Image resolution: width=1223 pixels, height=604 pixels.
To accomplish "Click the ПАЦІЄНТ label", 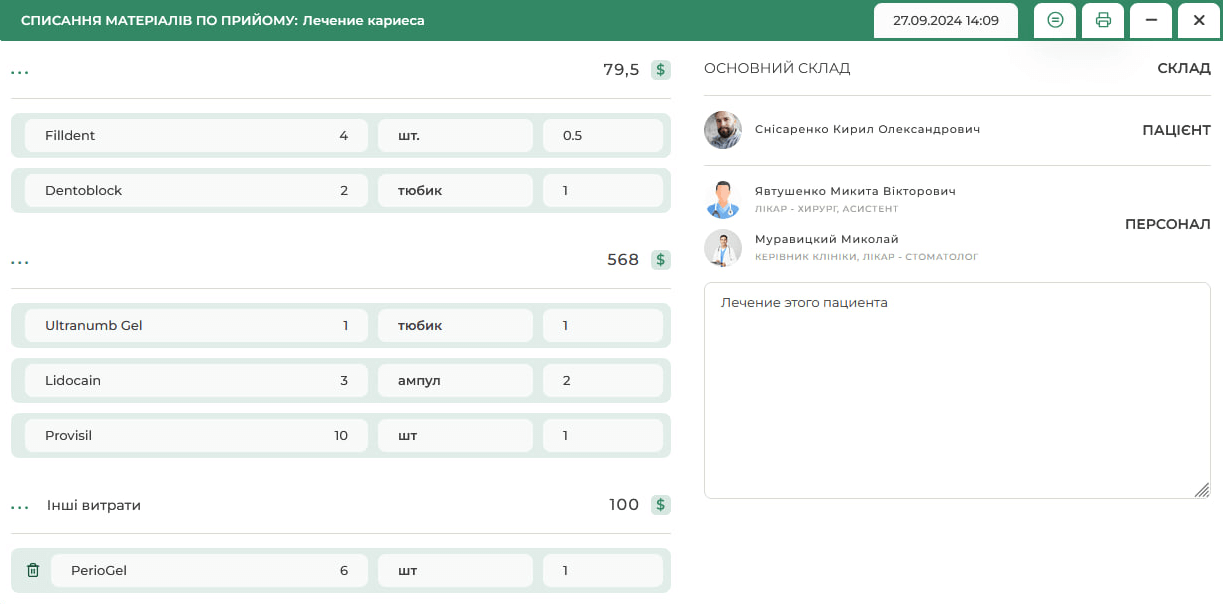I will [1176, 129].
